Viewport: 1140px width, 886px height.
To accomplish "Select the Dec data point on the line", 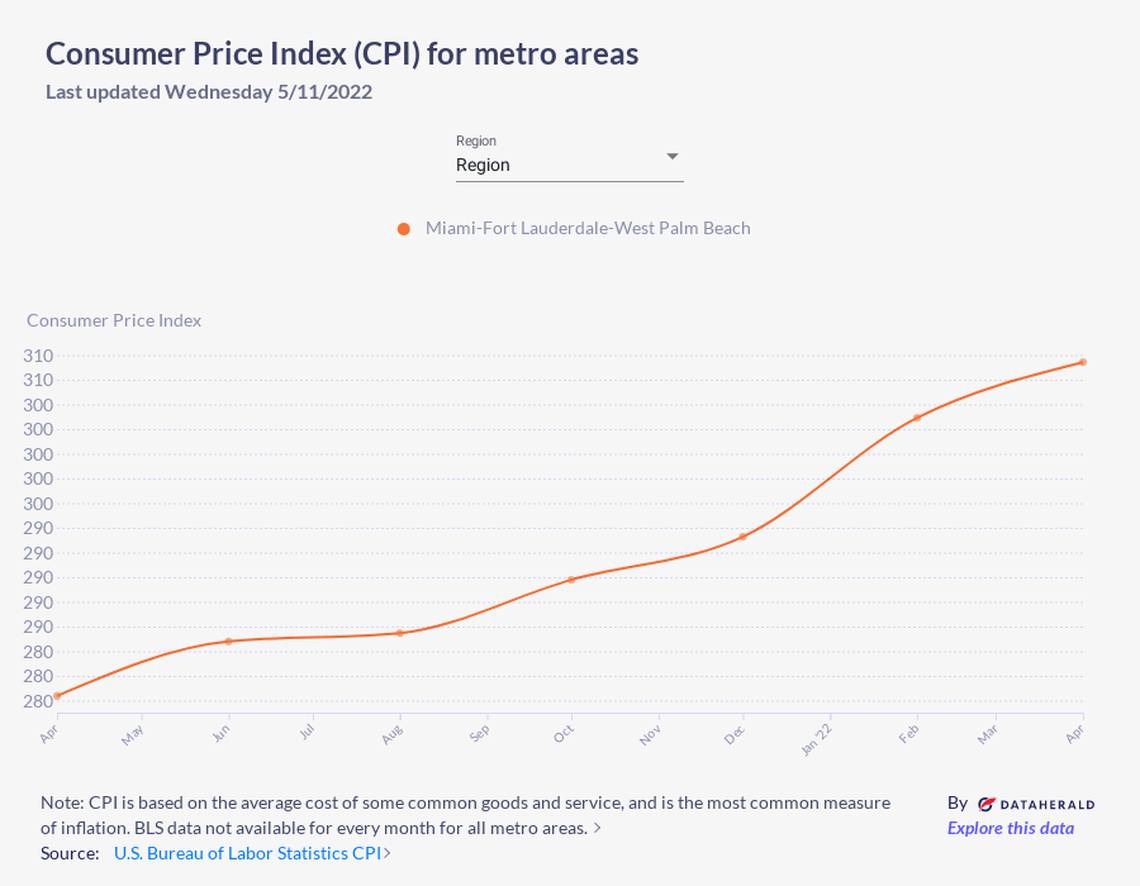I will (x=741, y=537).
